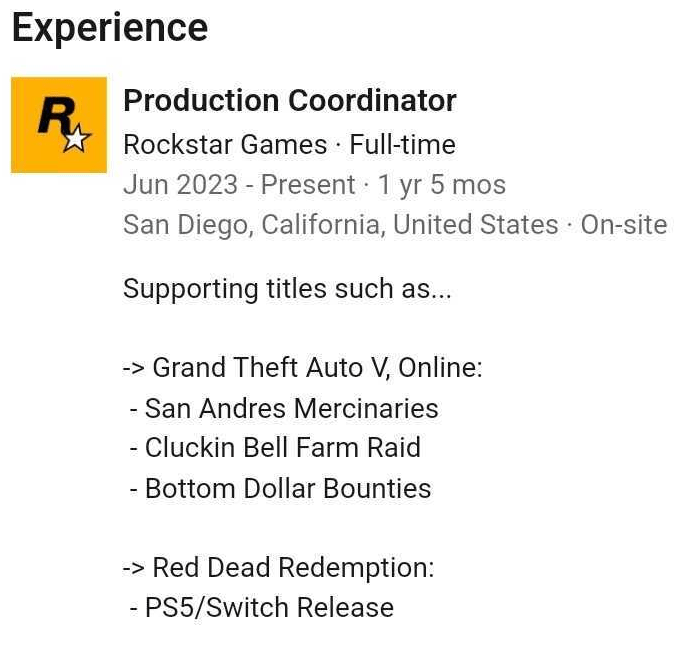The width and height of the screenshot is (688, 645).
Task: Open the Rockstar Games company name link
Action: (225, 145)
